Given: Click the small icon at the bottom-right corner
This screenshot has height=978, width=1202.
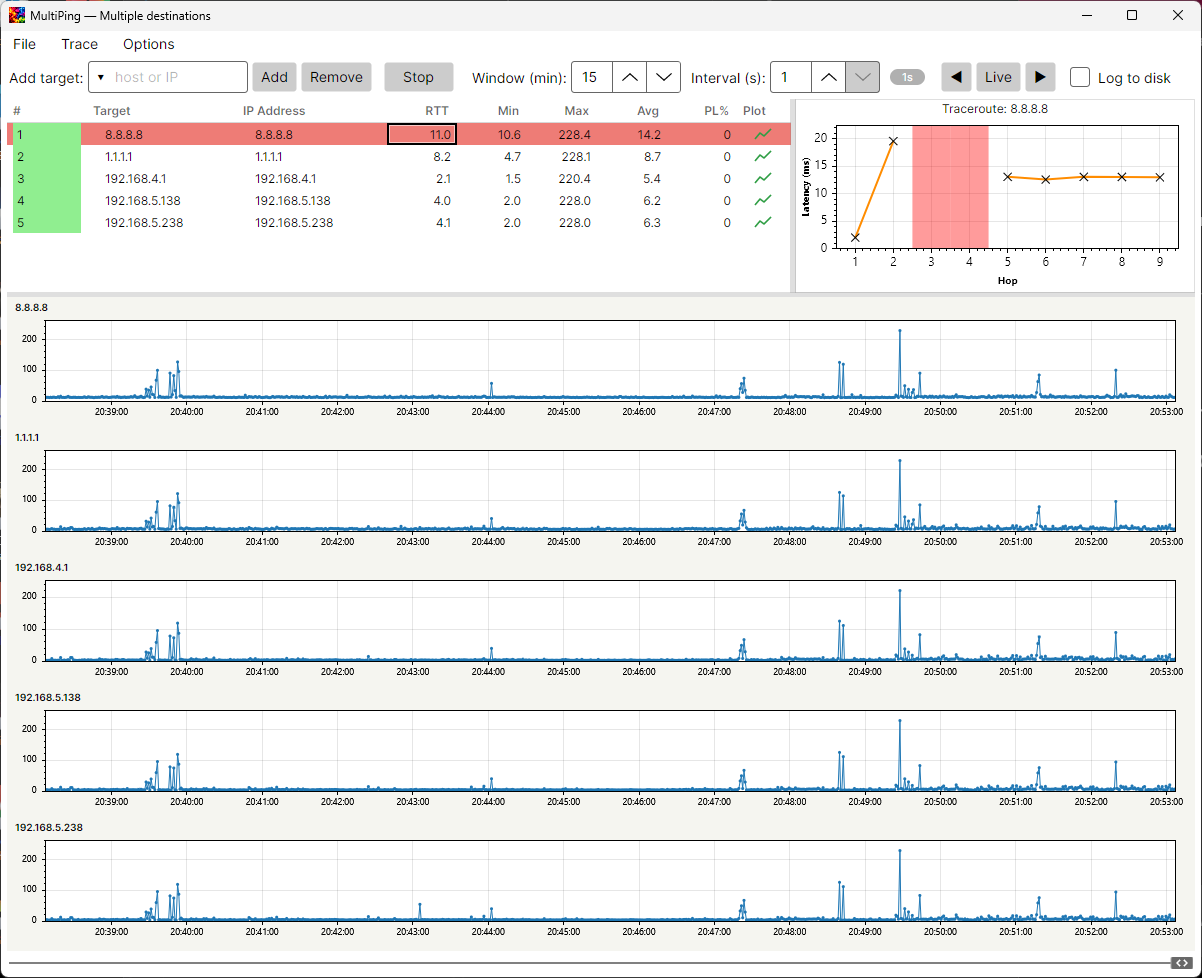Looking at the screenshot, I should coord(1180,963).
